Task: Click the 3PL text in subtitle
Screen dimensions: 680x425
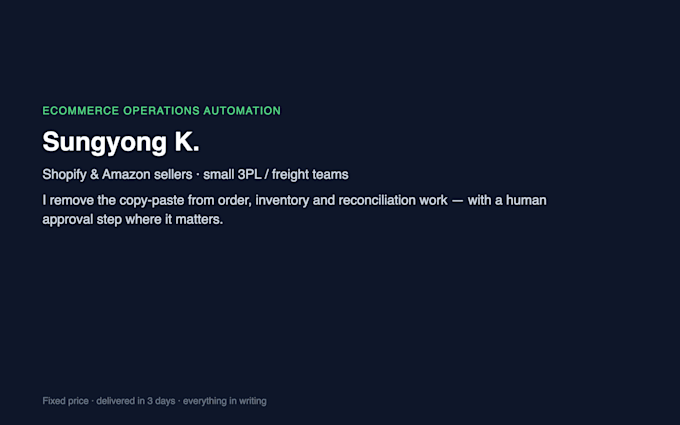Action: point(249,174)
